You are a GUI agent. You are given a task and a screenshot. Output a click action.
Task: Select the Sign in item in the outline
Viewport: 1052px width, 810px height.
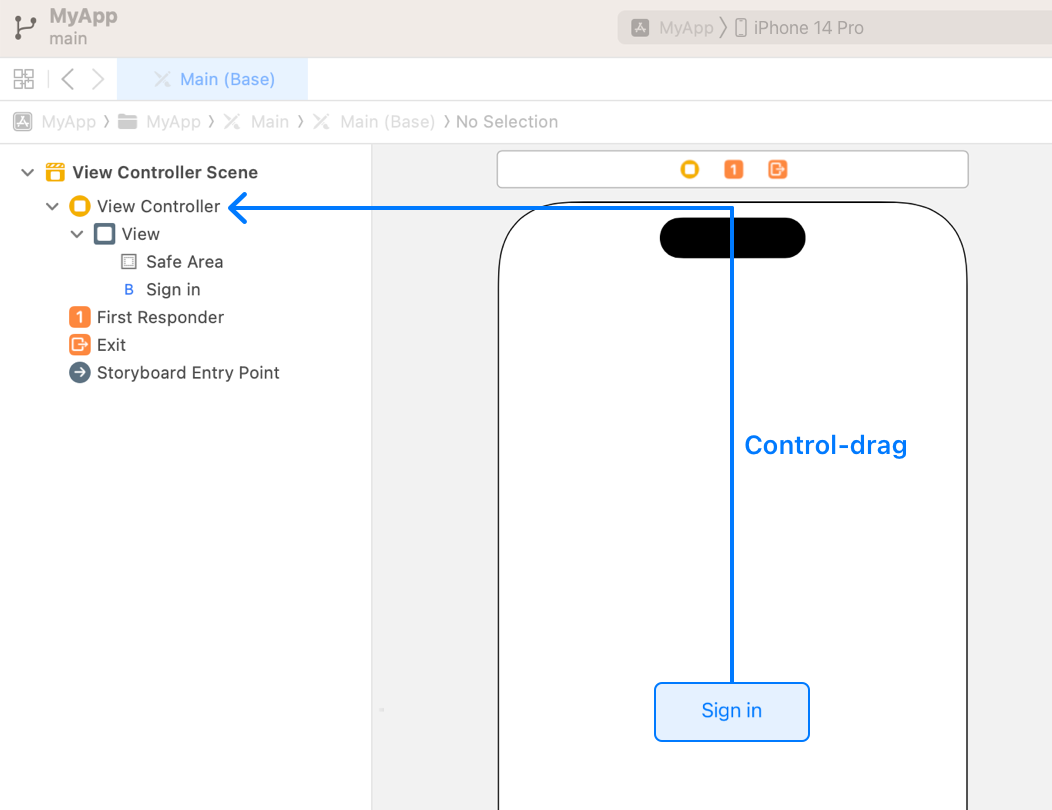click(x=173, y=289)
